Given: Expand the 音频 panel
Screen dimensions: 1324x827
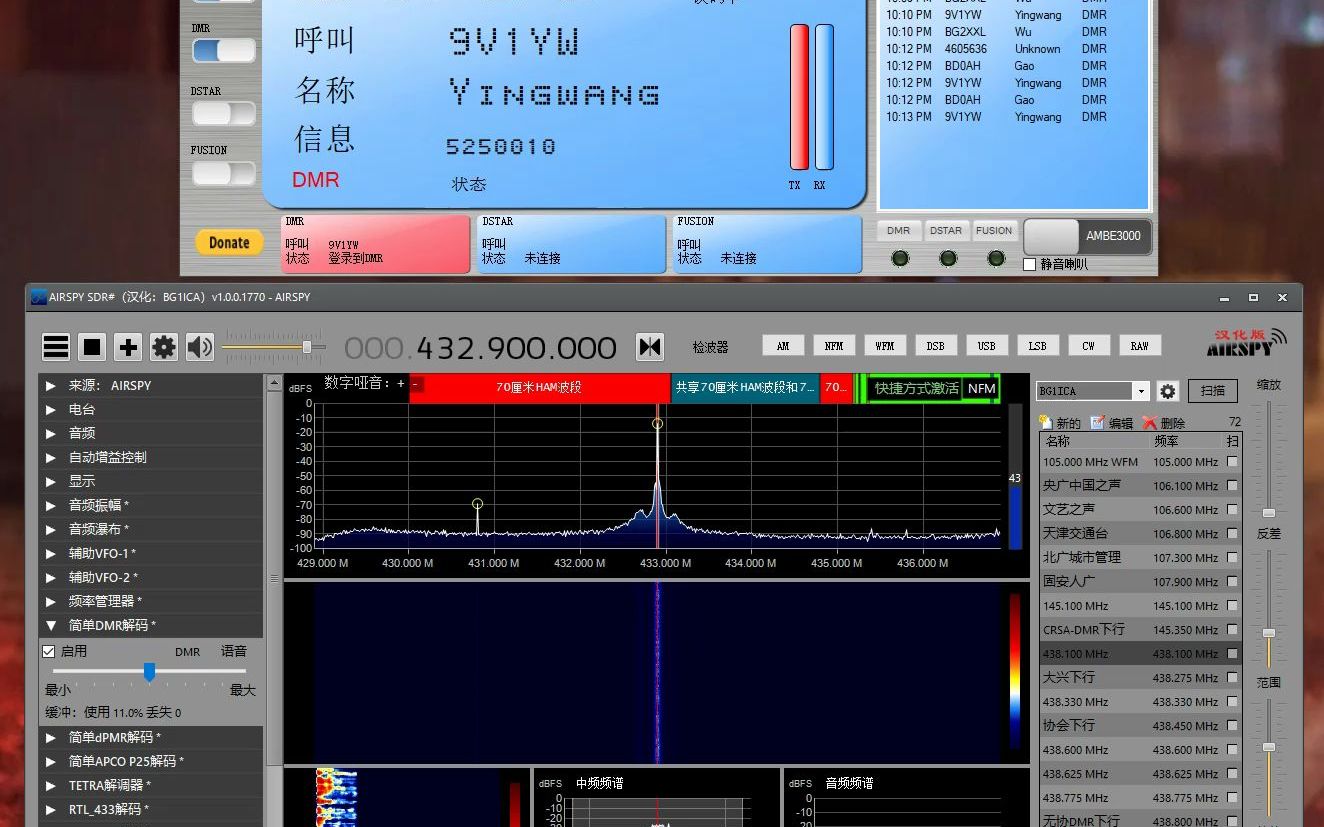Looking at the screenshot, I should pos(151,433).
